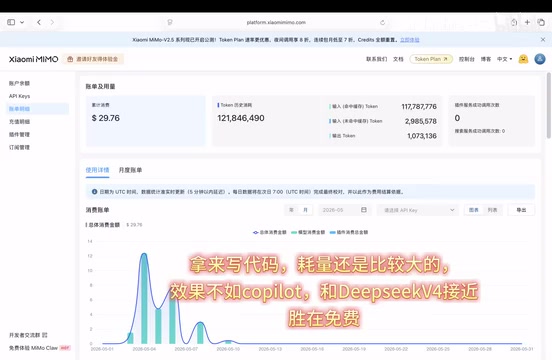Open 博客 in the top navigation
Image resolution: width=552 pixels, height=360 pixels.
[486, 59]
